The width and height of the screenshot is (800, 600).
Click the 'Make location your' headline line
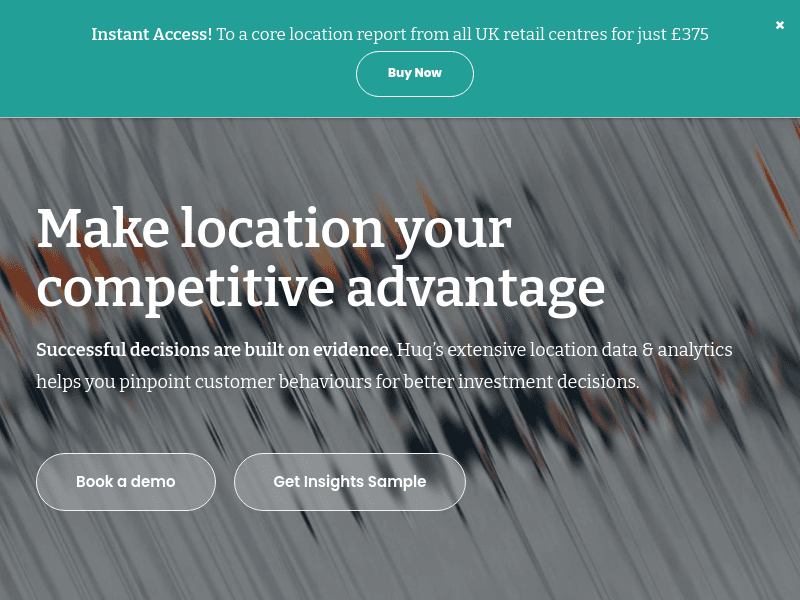[273, 229]
